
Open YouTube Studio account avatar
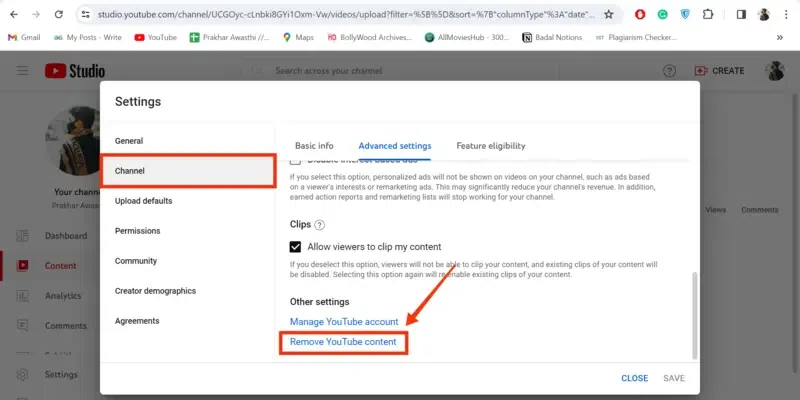point(775,71)
